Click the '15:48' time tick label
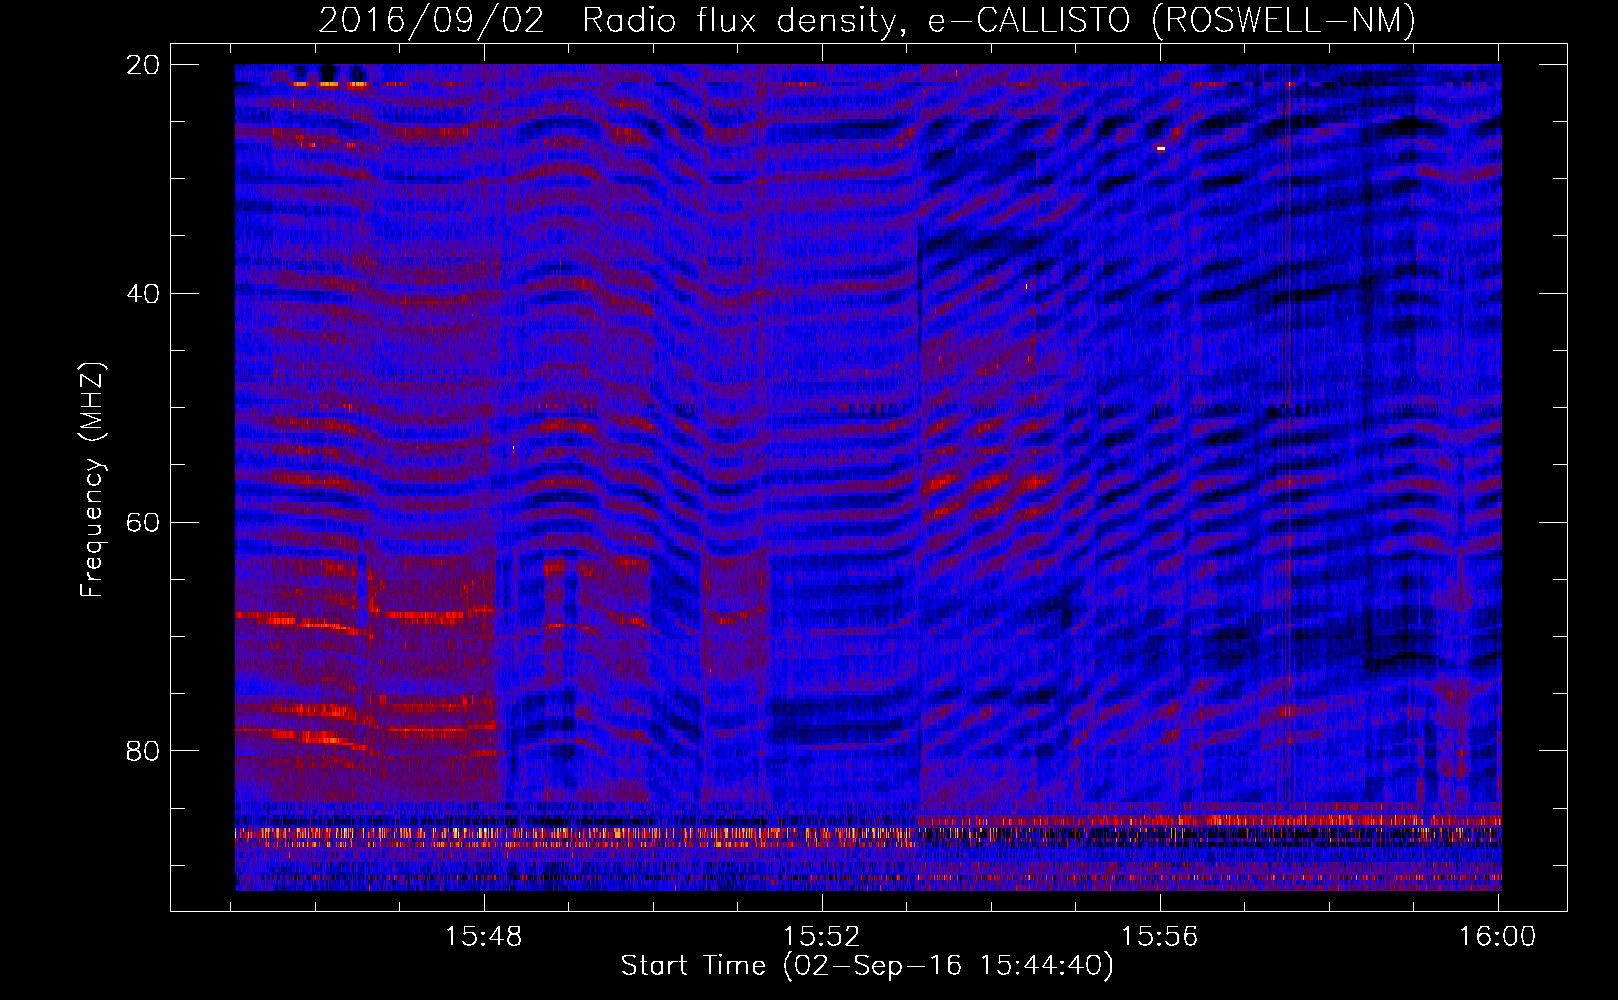Viewport: 1618px width, 1000px height. pyautogui.click(x=484, y=937)
